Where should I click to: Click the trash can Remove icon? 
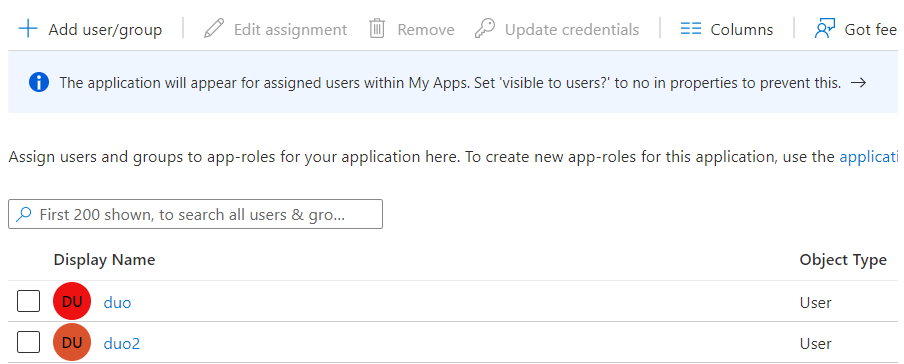377,28
